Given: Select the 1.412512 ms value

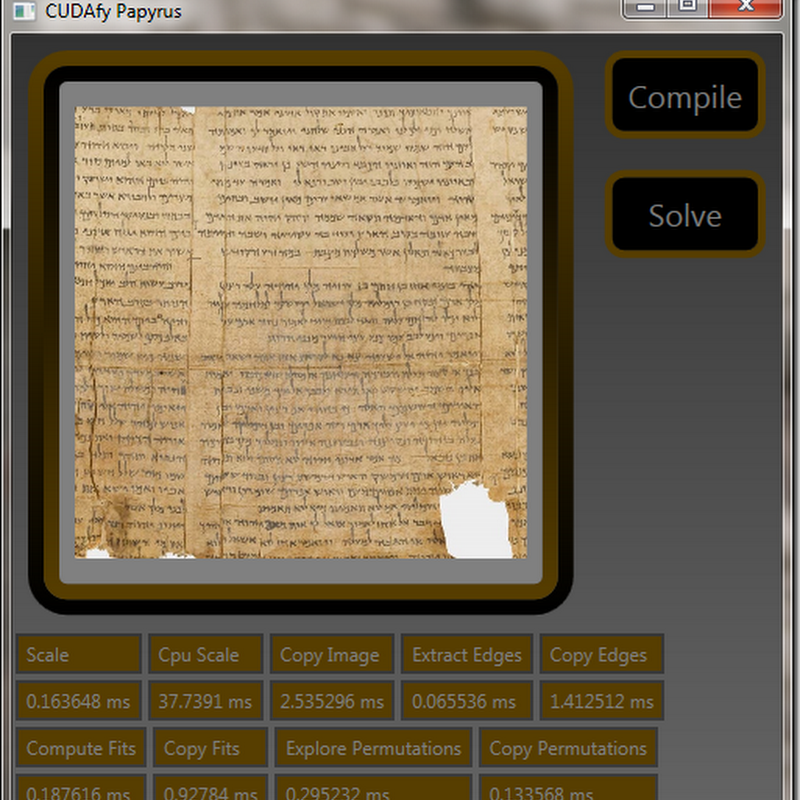Looking at the screenshot, I should coord(602,701).
